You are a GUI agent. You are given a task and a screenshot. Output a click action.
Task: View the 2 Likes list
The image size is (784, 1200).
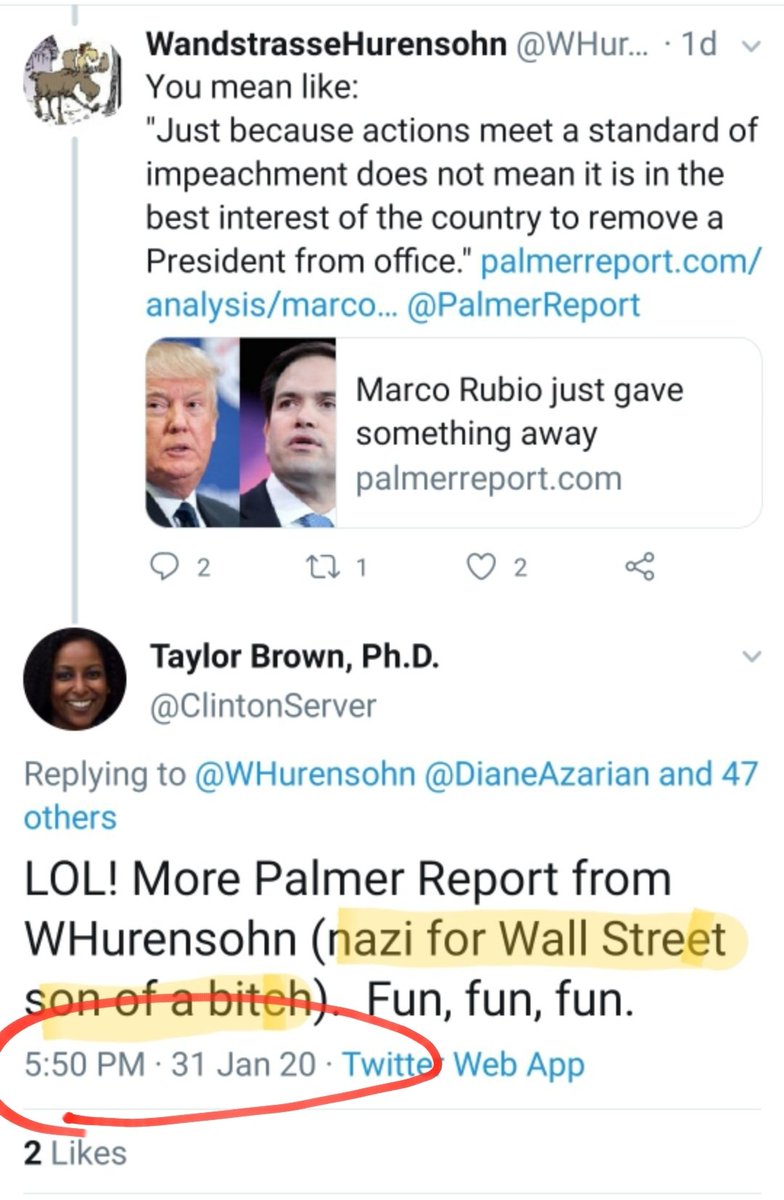pyautogui.click(x=75, y=1153)
